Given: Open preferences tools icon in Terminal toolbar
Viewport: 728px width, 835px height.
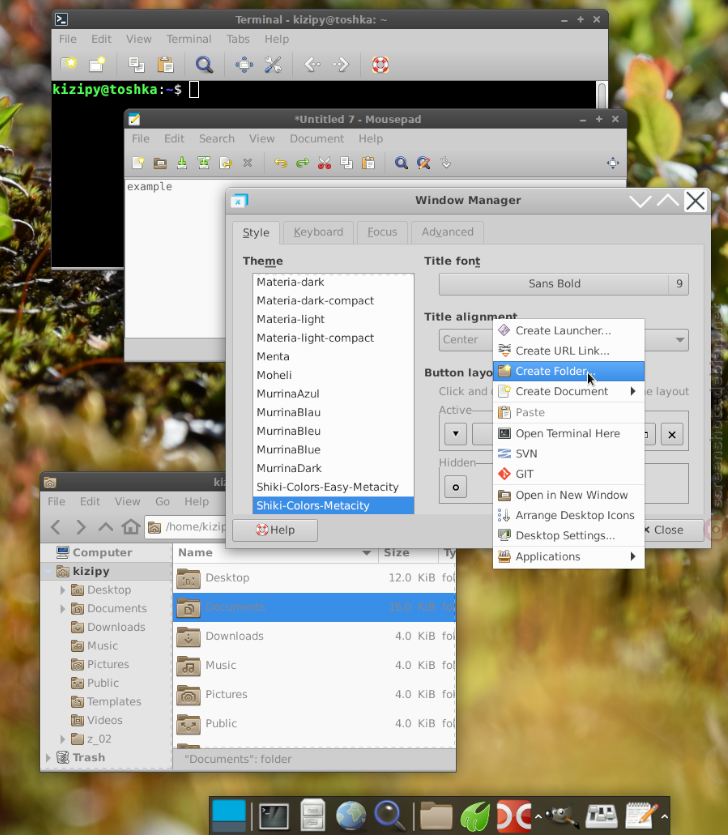Looking at the screenshot, I should click(273, 64).
